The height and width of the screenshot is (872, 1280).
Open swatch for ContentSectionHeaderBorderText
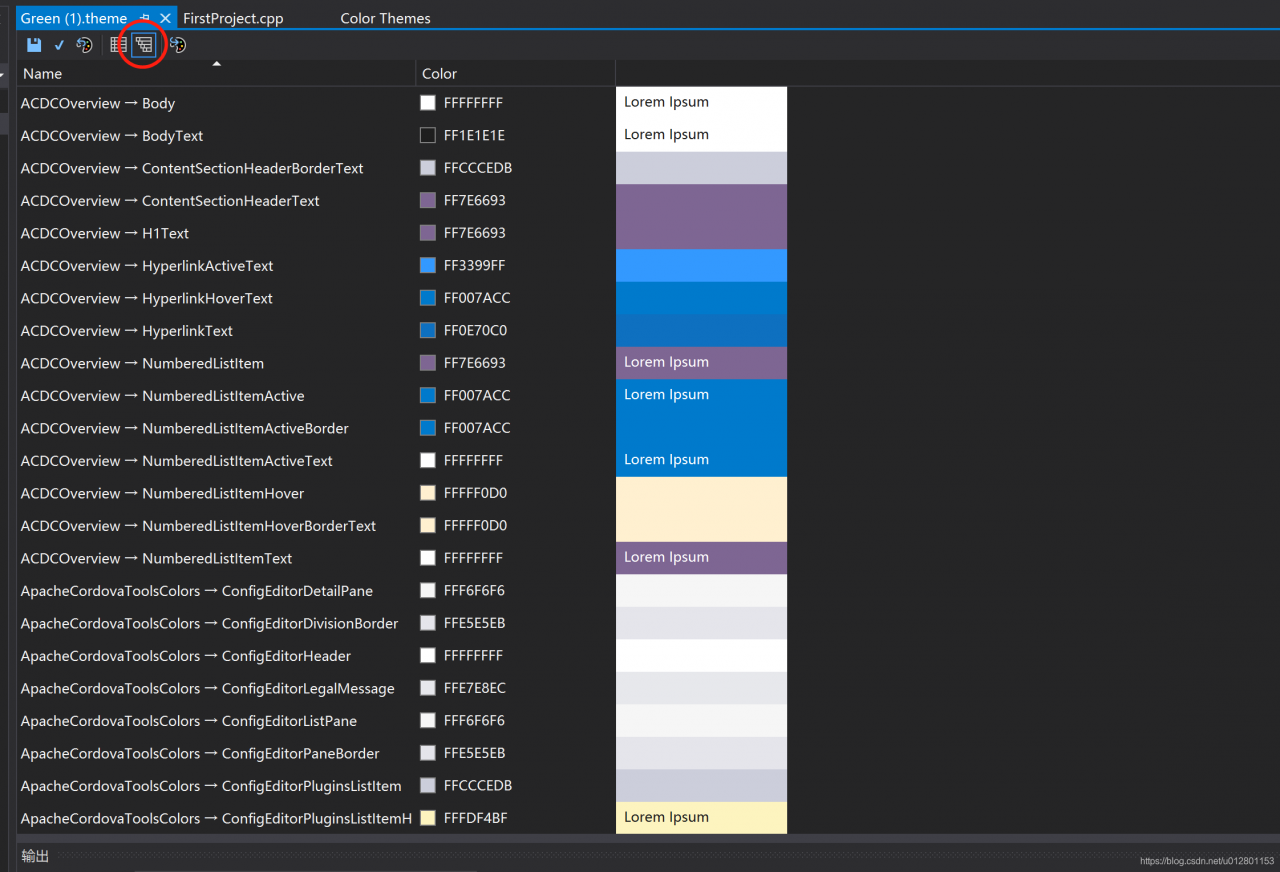pos(428,168)
